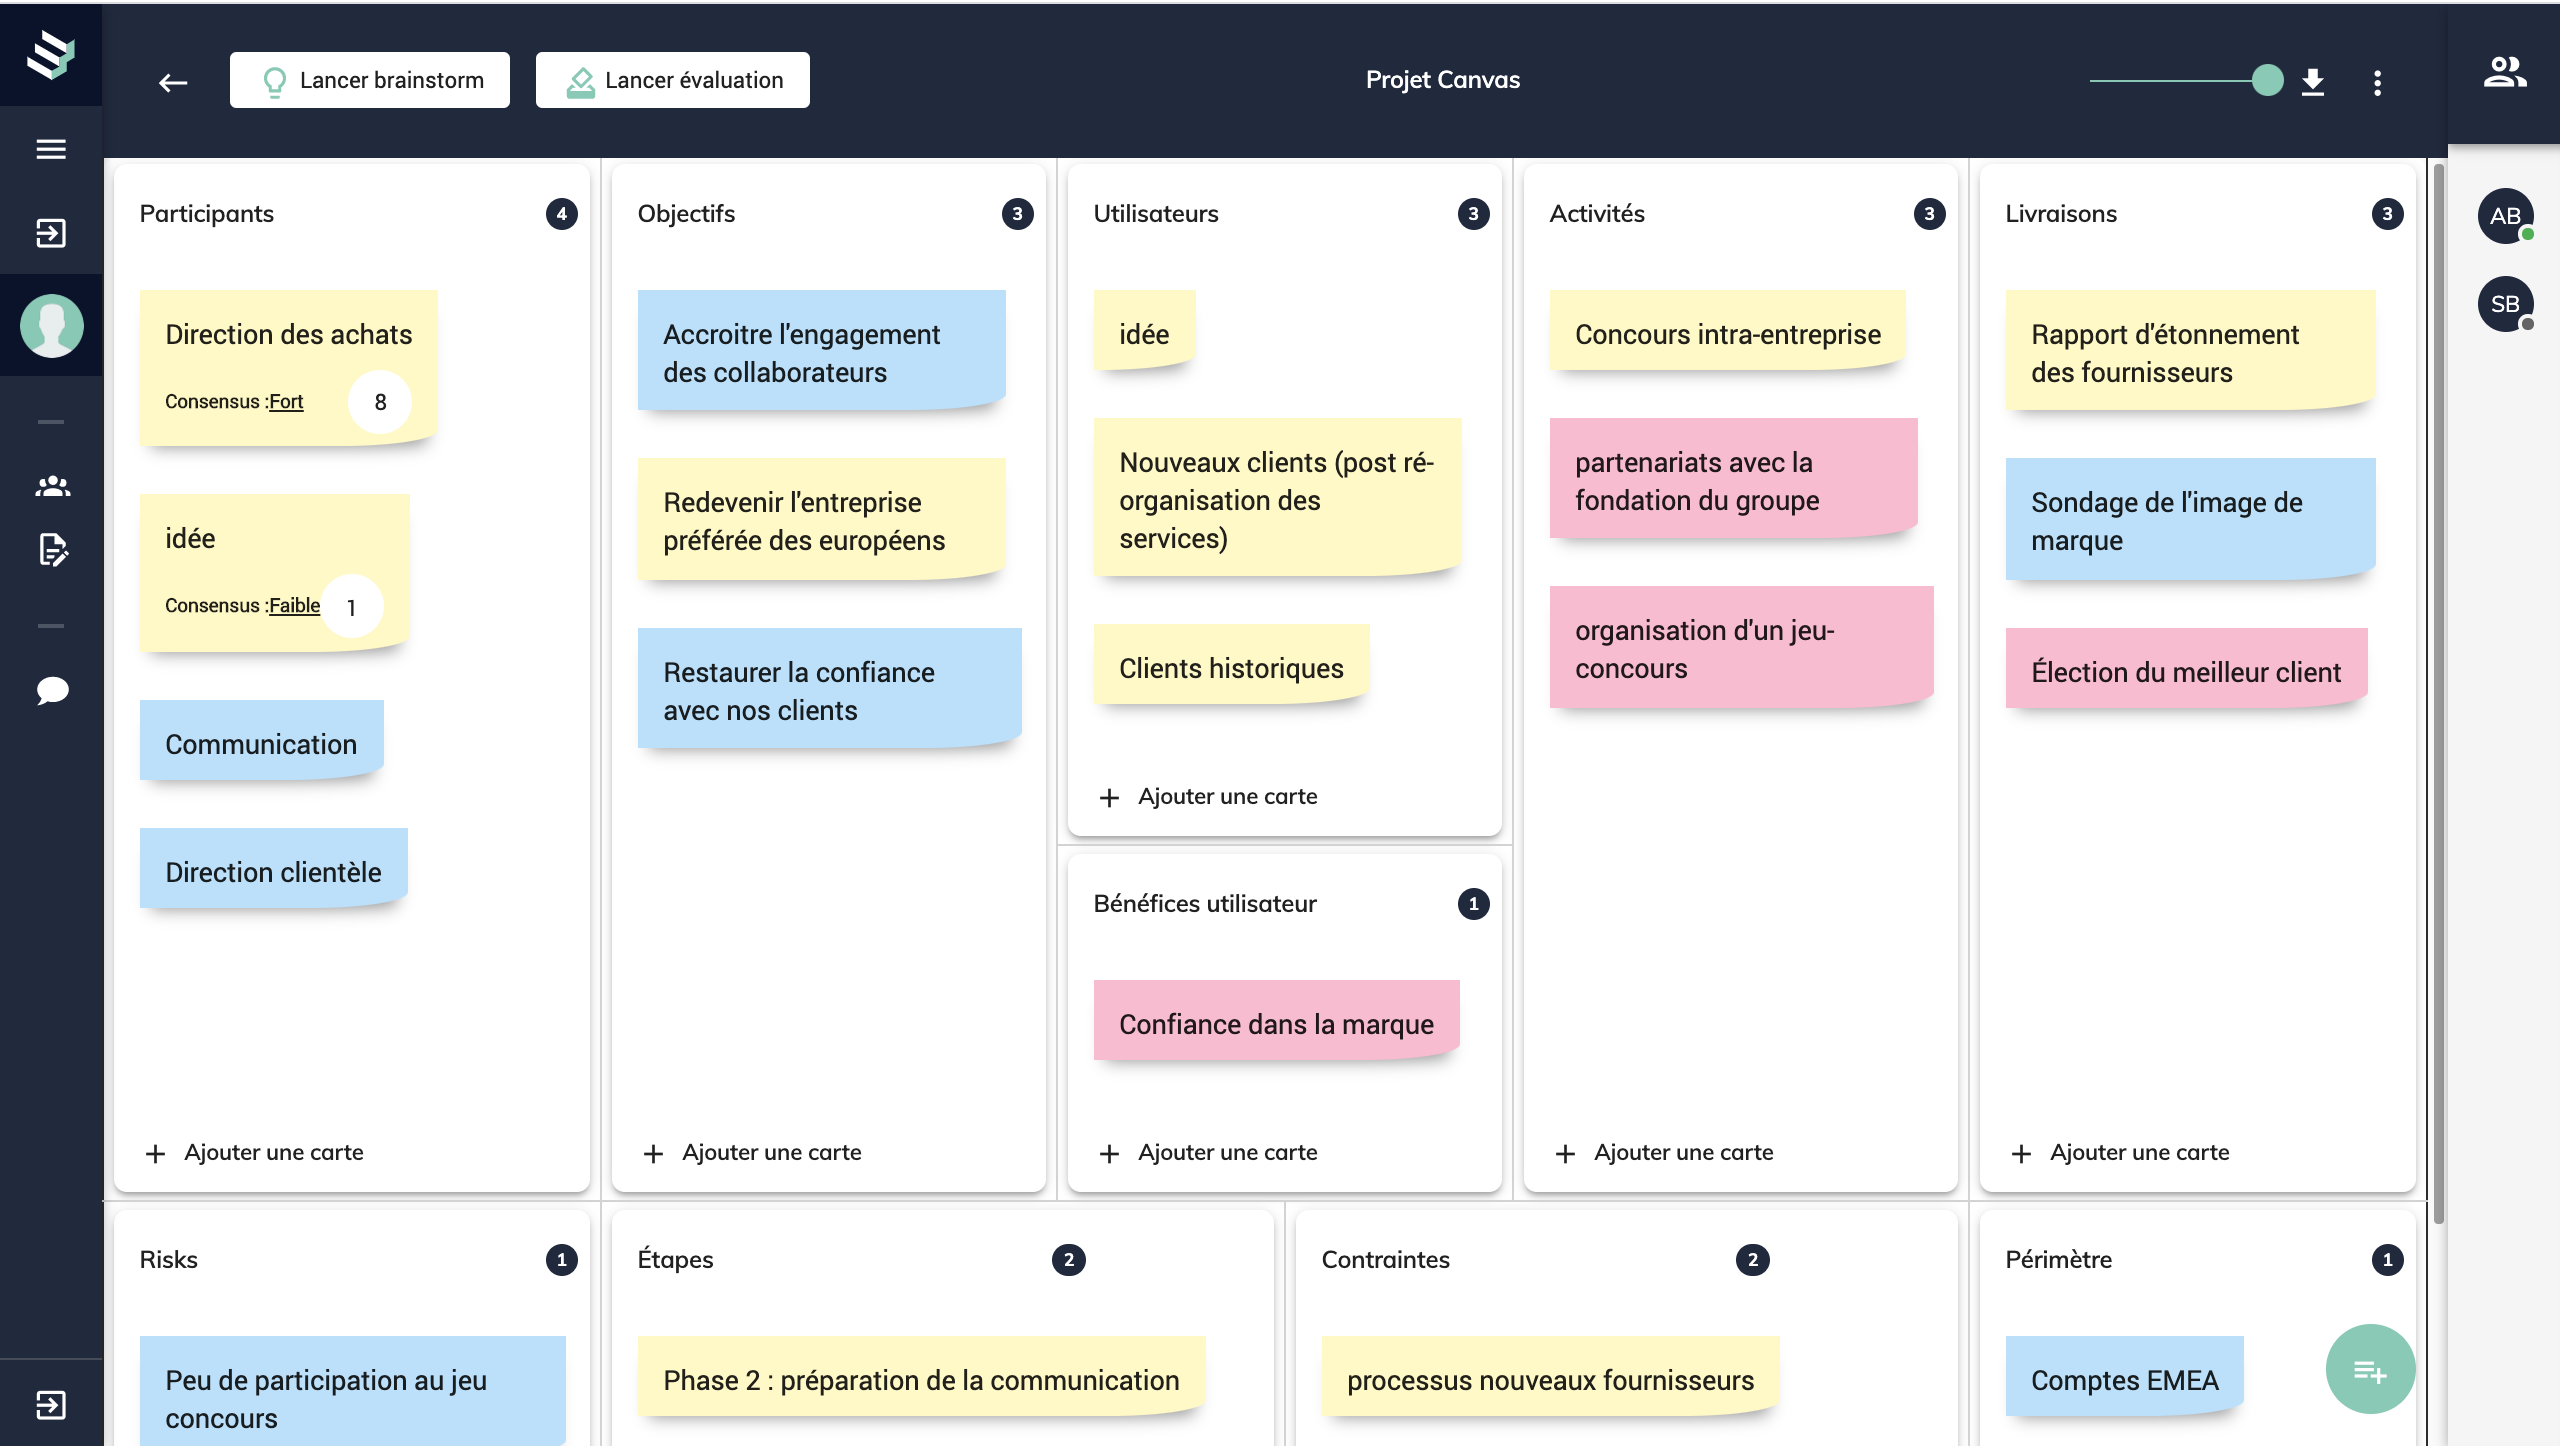Click the bottom sidebar exit icon
Image resolution: width=2560 pixels, height=1446 pixels.
[x=51, y=1405]
